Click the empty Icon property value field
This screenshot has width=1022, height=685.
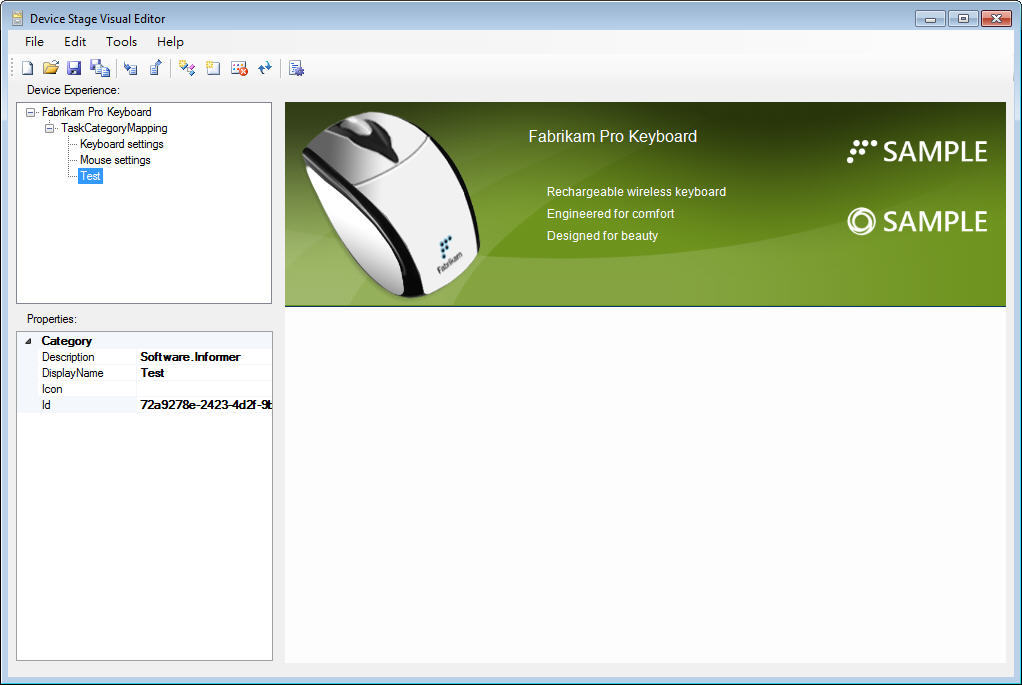click(205, 389)
